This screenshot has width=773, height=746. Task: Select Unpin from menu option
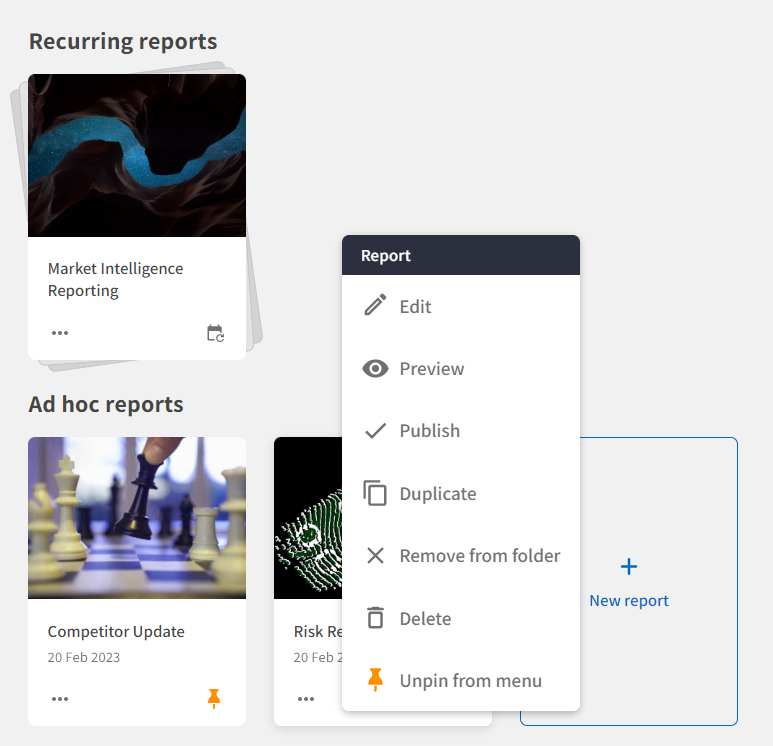coord(470,681)
